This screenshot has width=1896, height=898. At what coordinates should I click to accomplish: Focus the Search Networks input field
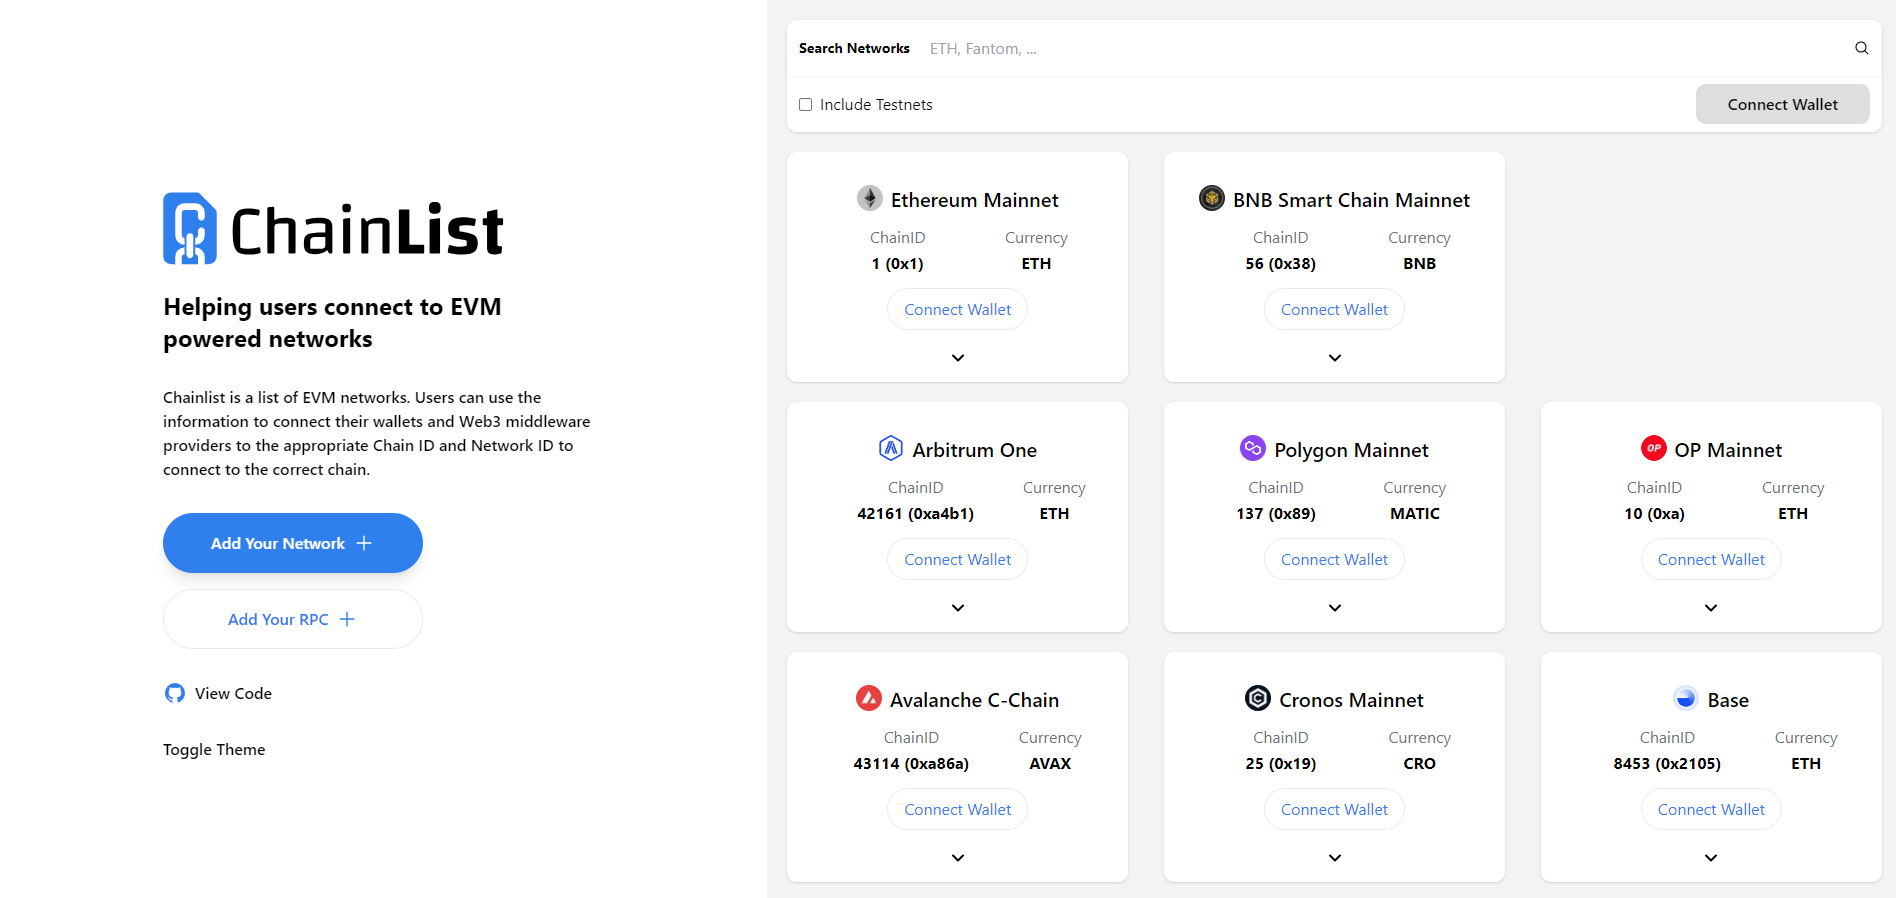(1385, 48)
